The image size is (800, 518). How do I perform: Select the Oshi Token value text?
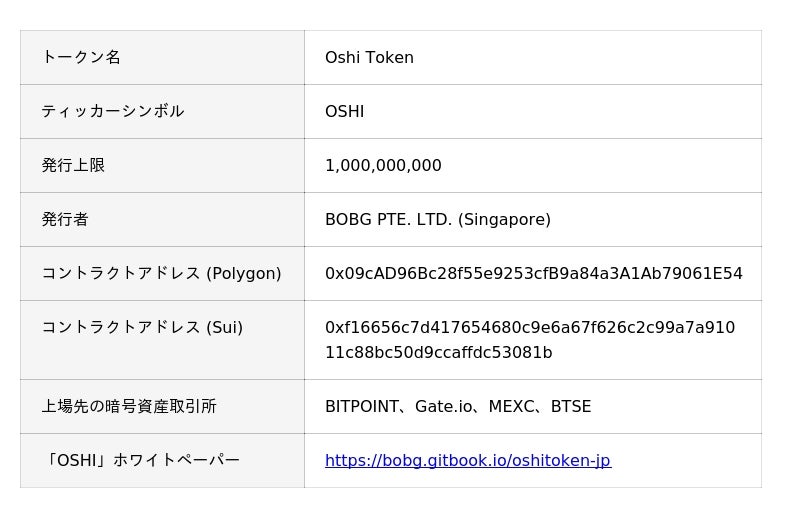(x=369, y=58)
